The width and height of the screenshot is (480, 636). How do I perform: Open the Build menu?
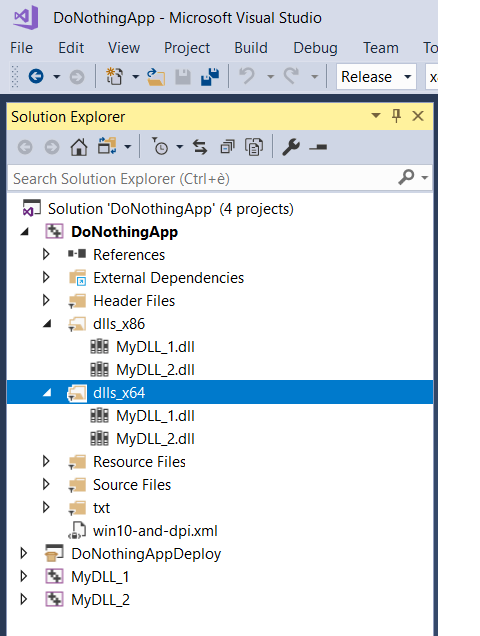tap(251, 48)
